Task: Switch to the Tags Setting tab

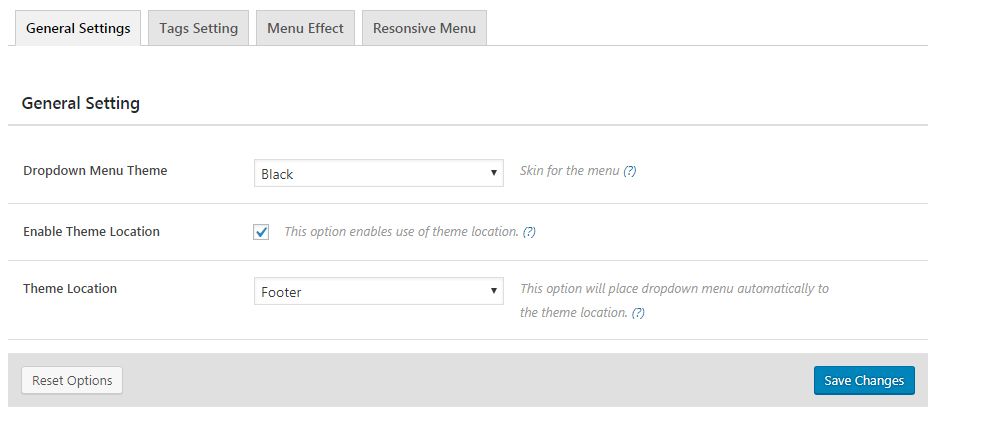Action: click(x=198, y=28)
